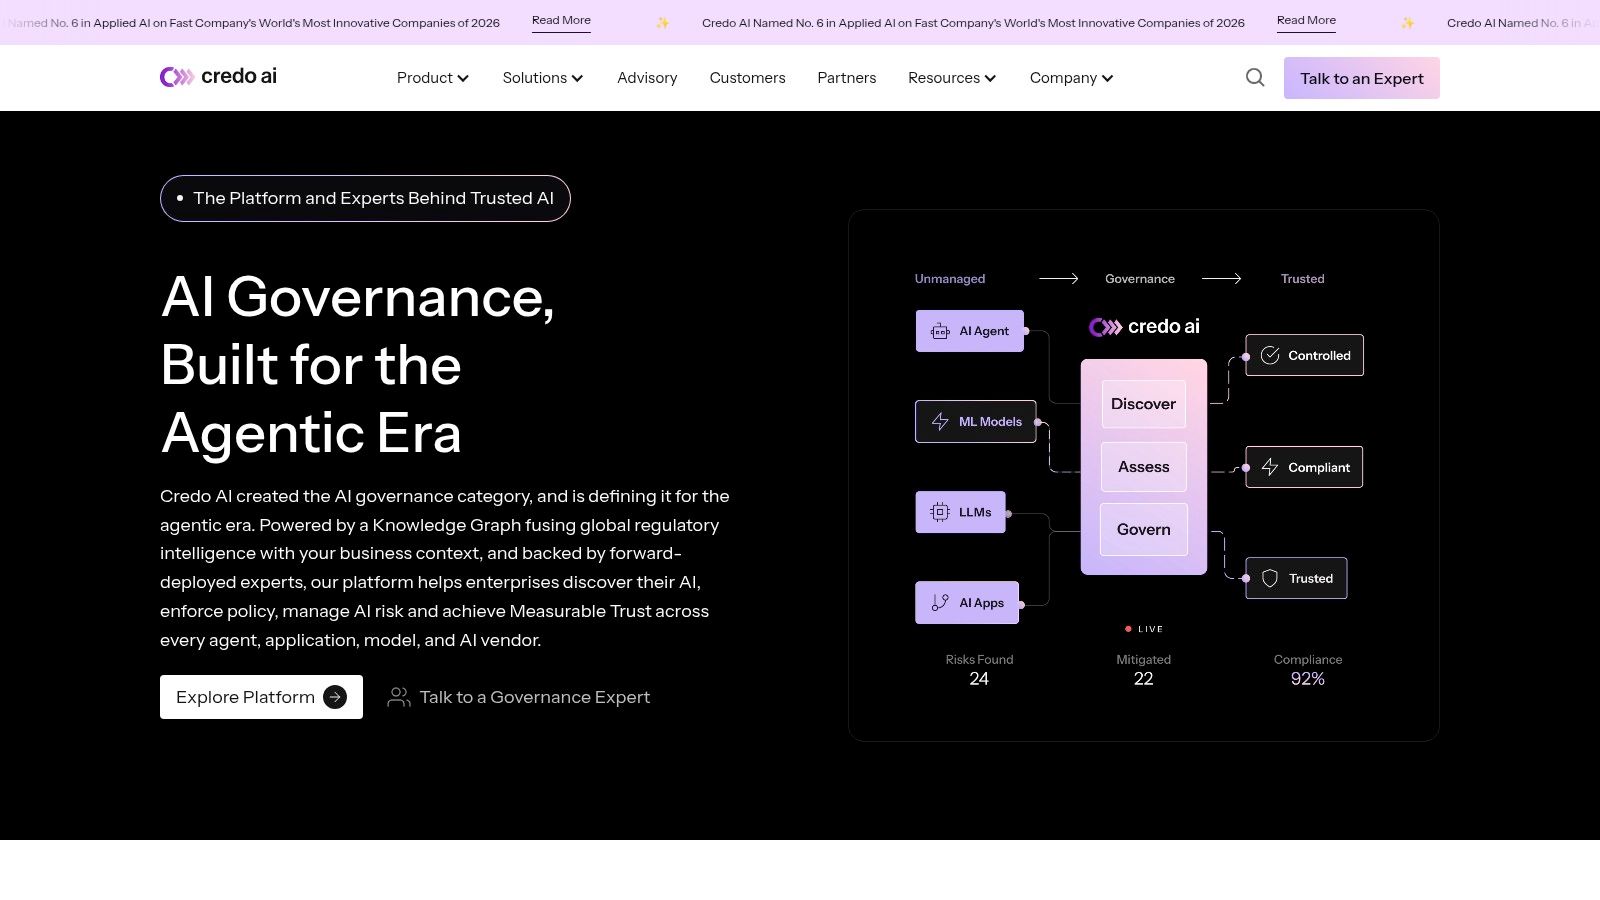Click the Compliance value 92%
This screenshot has height=900, width=1600.
[x=1307, y=679]
